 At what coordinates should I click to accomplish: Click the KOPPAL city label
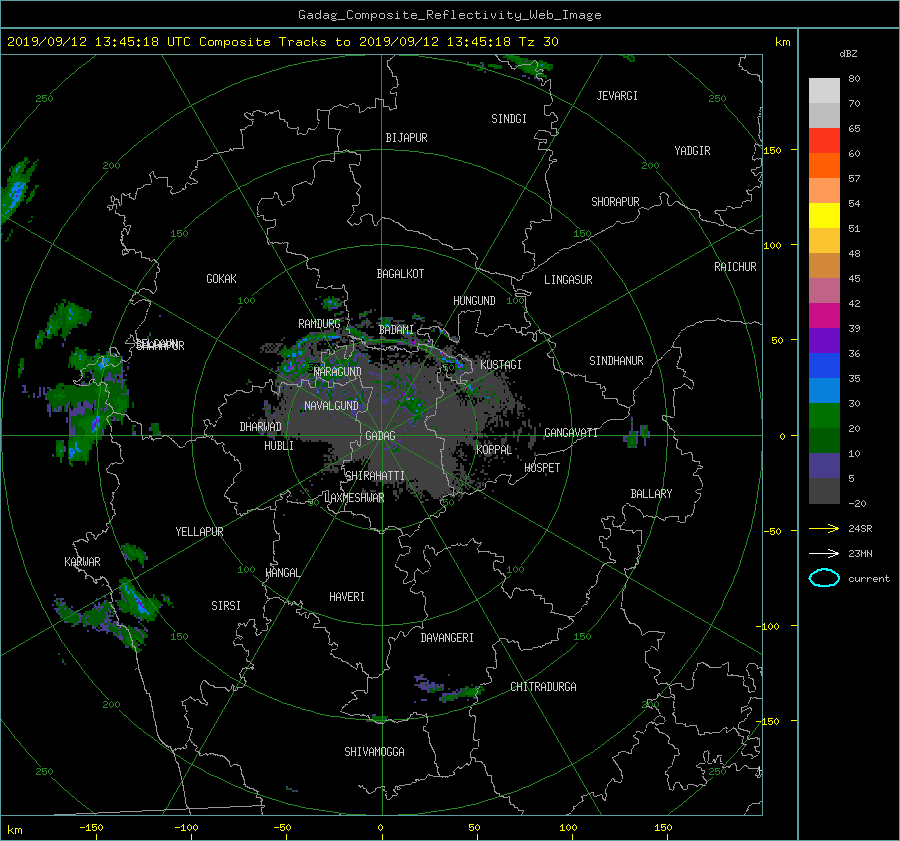coord(494,449)
